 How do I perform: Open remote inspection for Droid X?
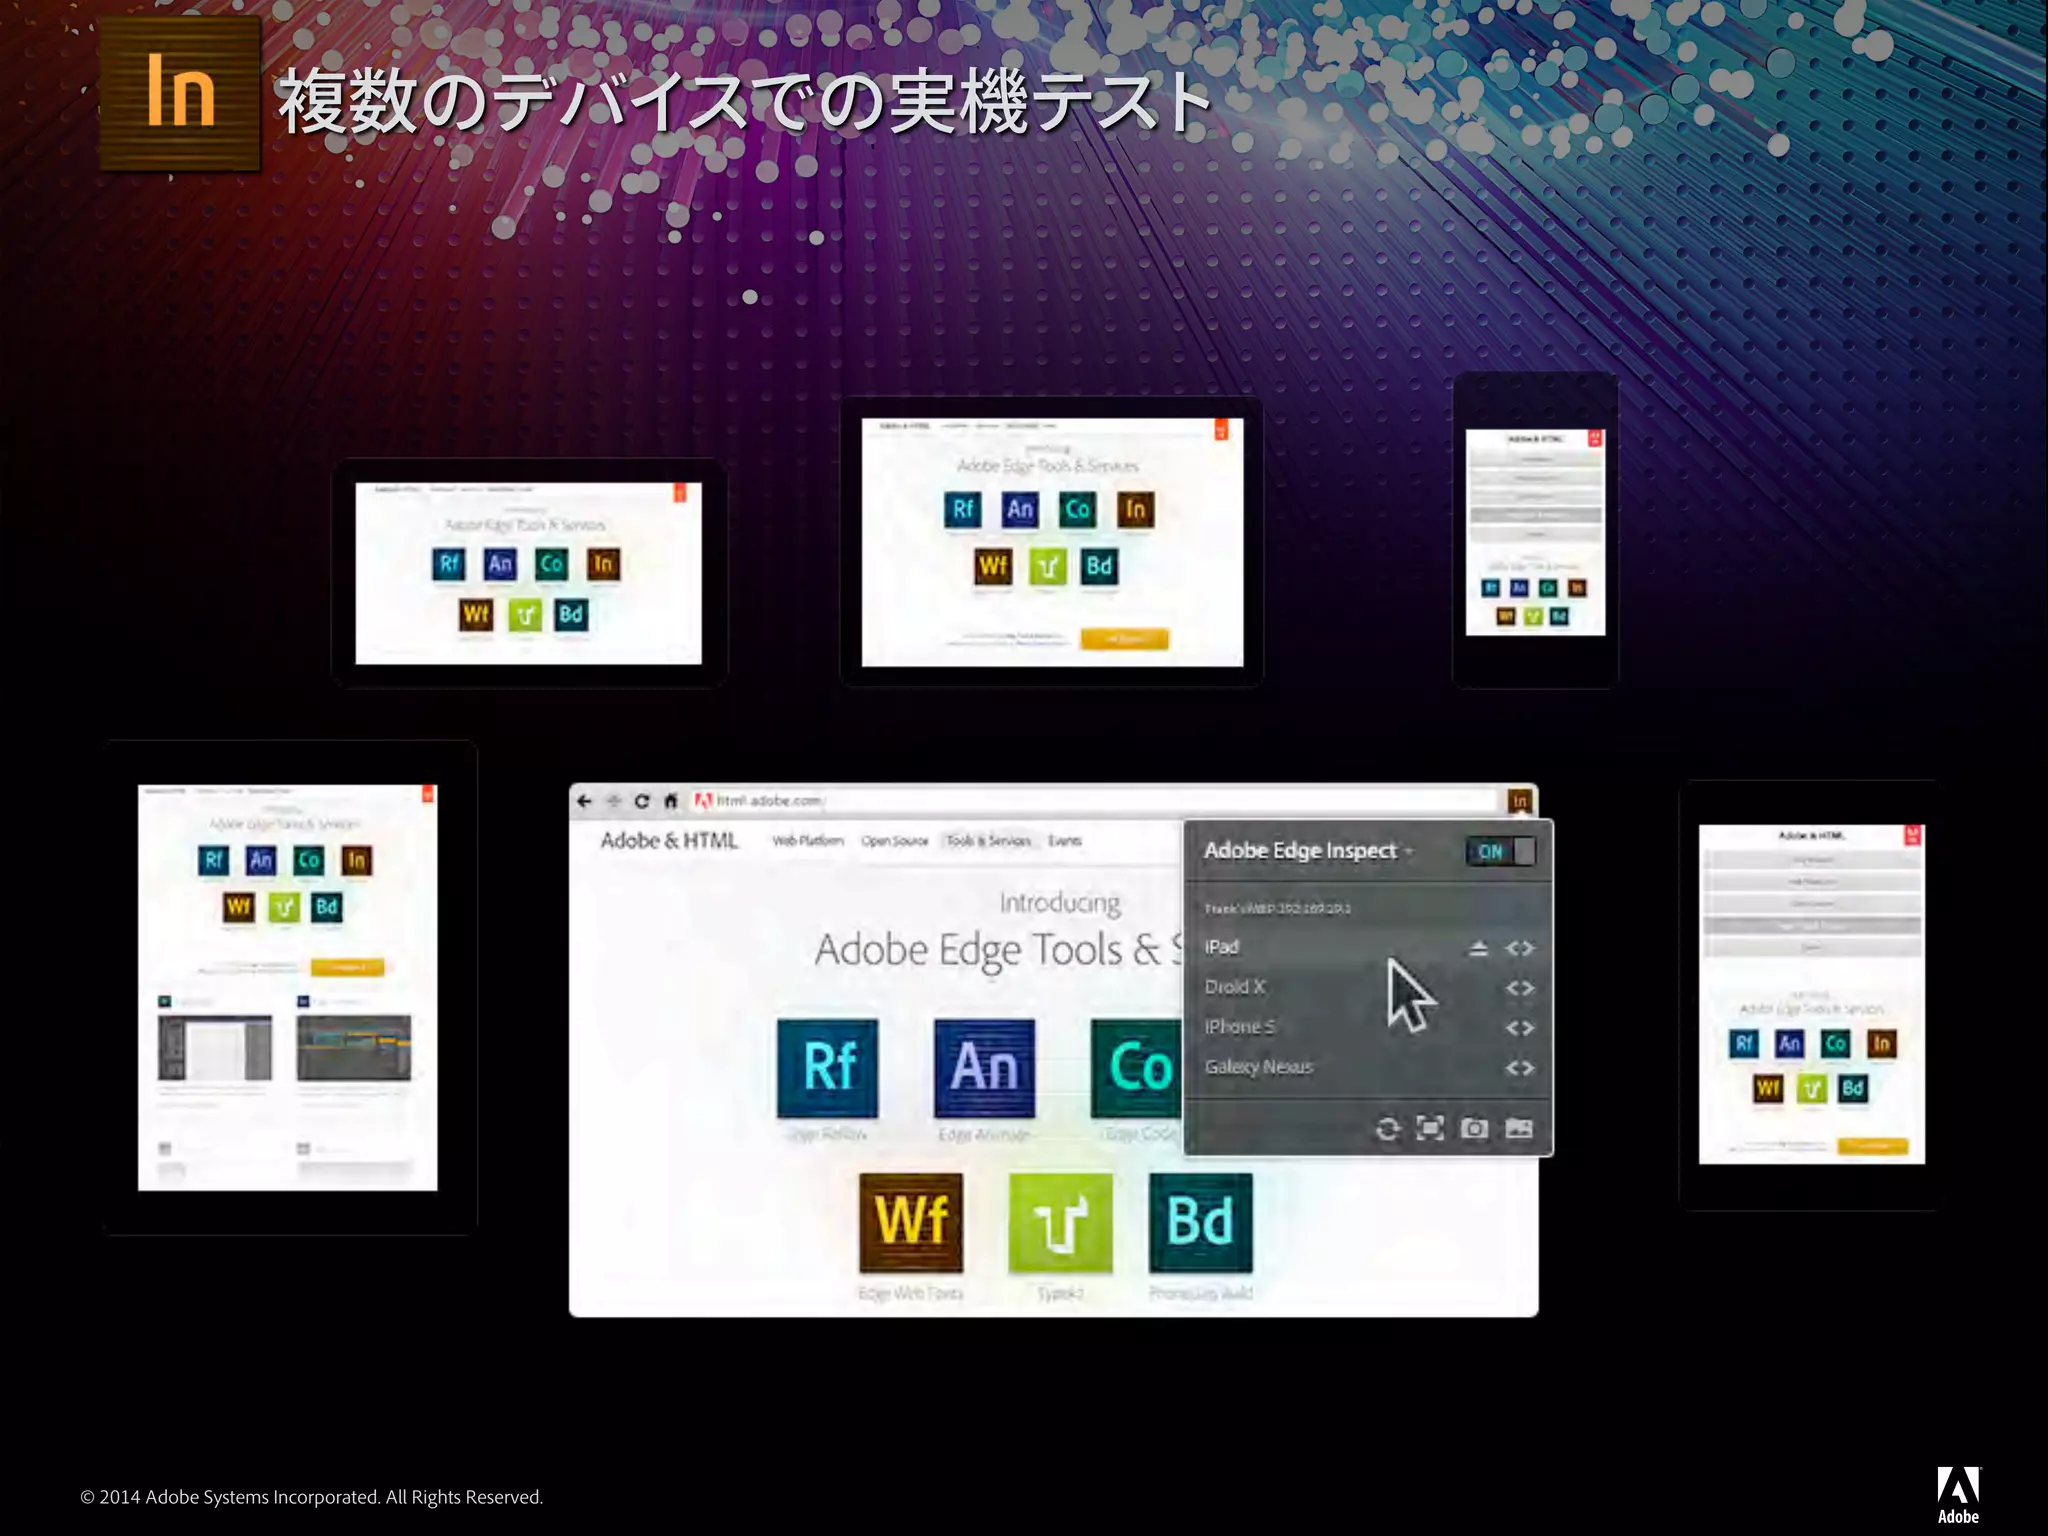1520,988
